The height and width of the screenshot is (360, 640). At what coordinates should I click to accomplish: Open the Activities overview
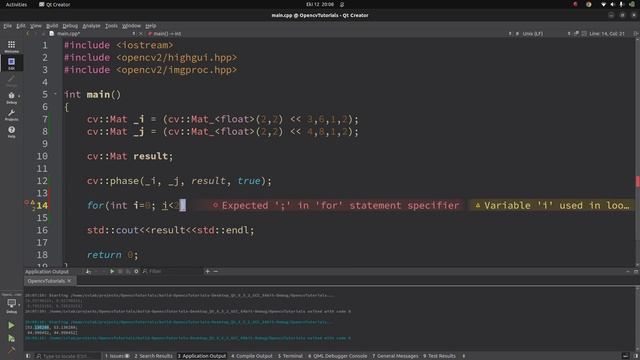16,4
